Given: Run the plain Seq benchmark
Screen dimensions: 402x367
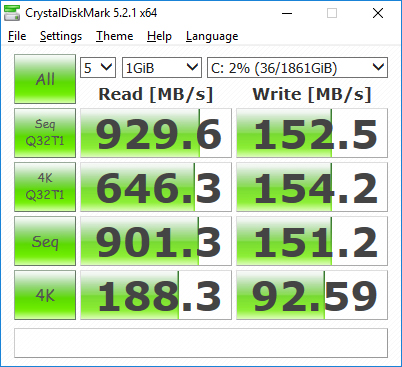Looking at the screenshot, I should coord(45,241).
